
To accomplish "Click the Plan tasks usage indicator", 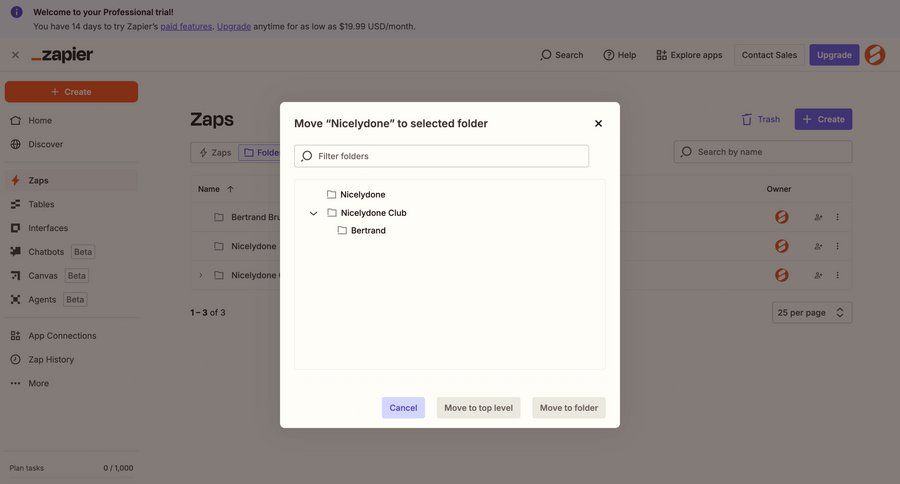I will [71, 468].
